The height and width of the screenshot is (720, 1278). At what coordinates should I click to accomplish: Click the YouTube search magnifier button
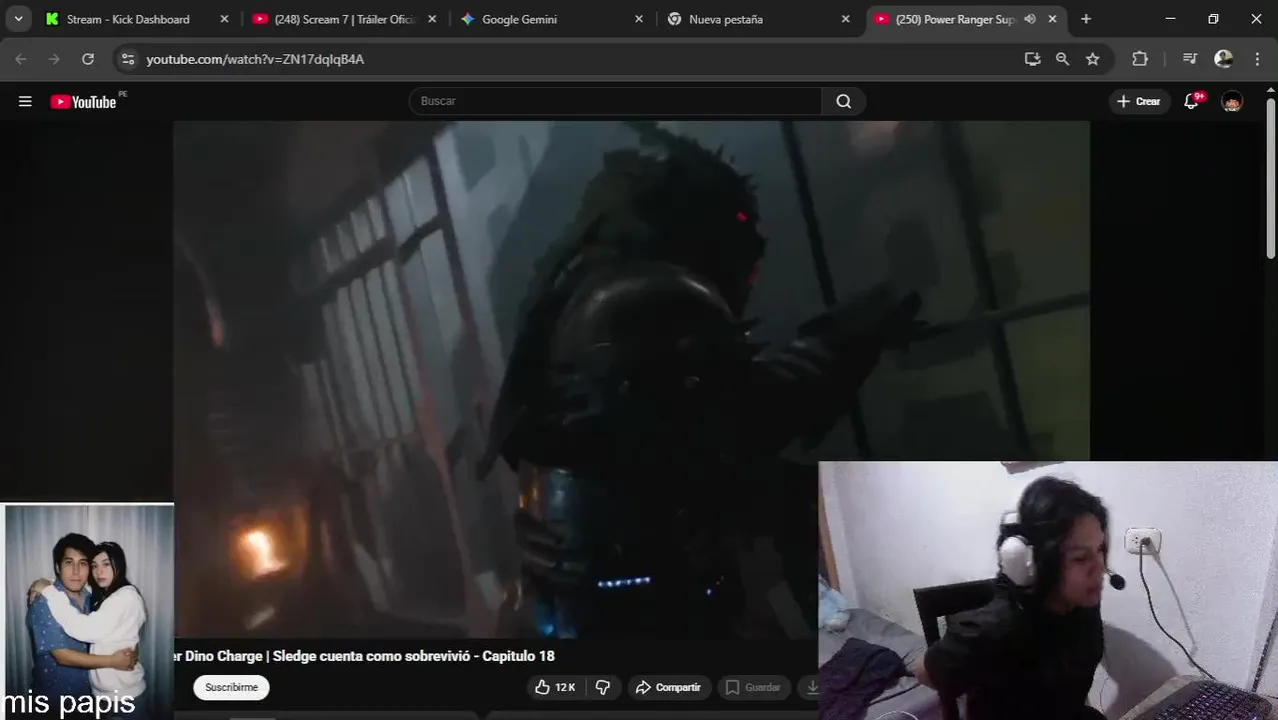844,101
